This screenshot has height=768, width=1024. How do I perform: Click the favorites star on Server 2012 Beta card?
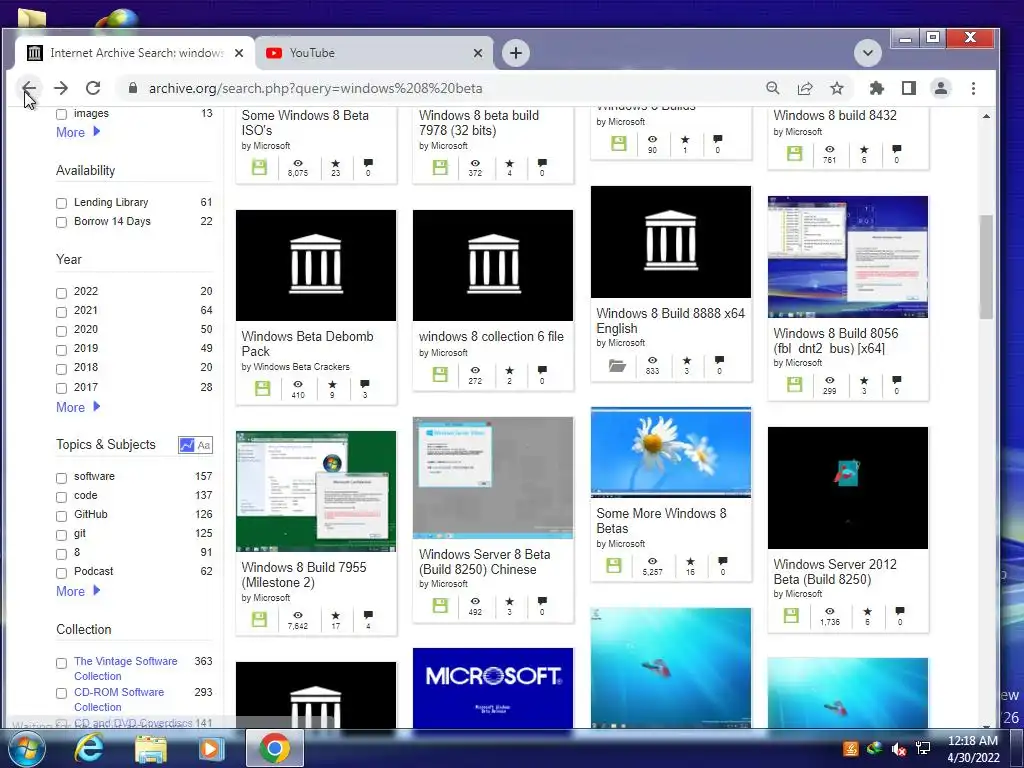(x=867, y=611)
